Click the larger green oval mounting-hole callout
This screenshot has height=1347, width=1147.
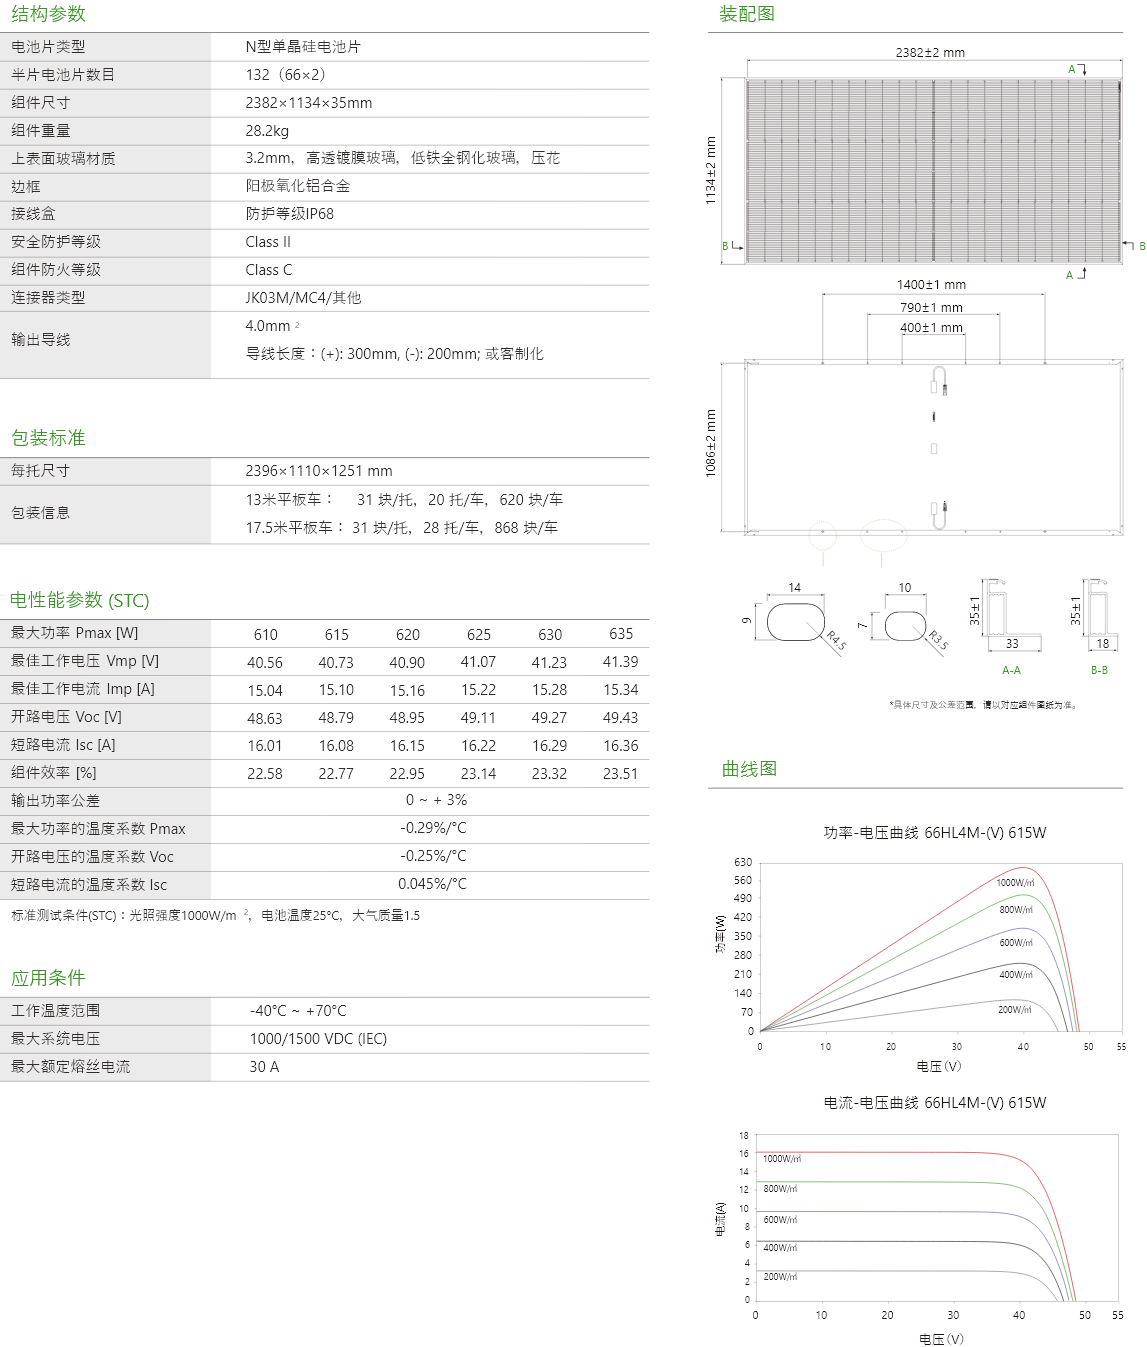pyautogui.click(x=883, y=536)
